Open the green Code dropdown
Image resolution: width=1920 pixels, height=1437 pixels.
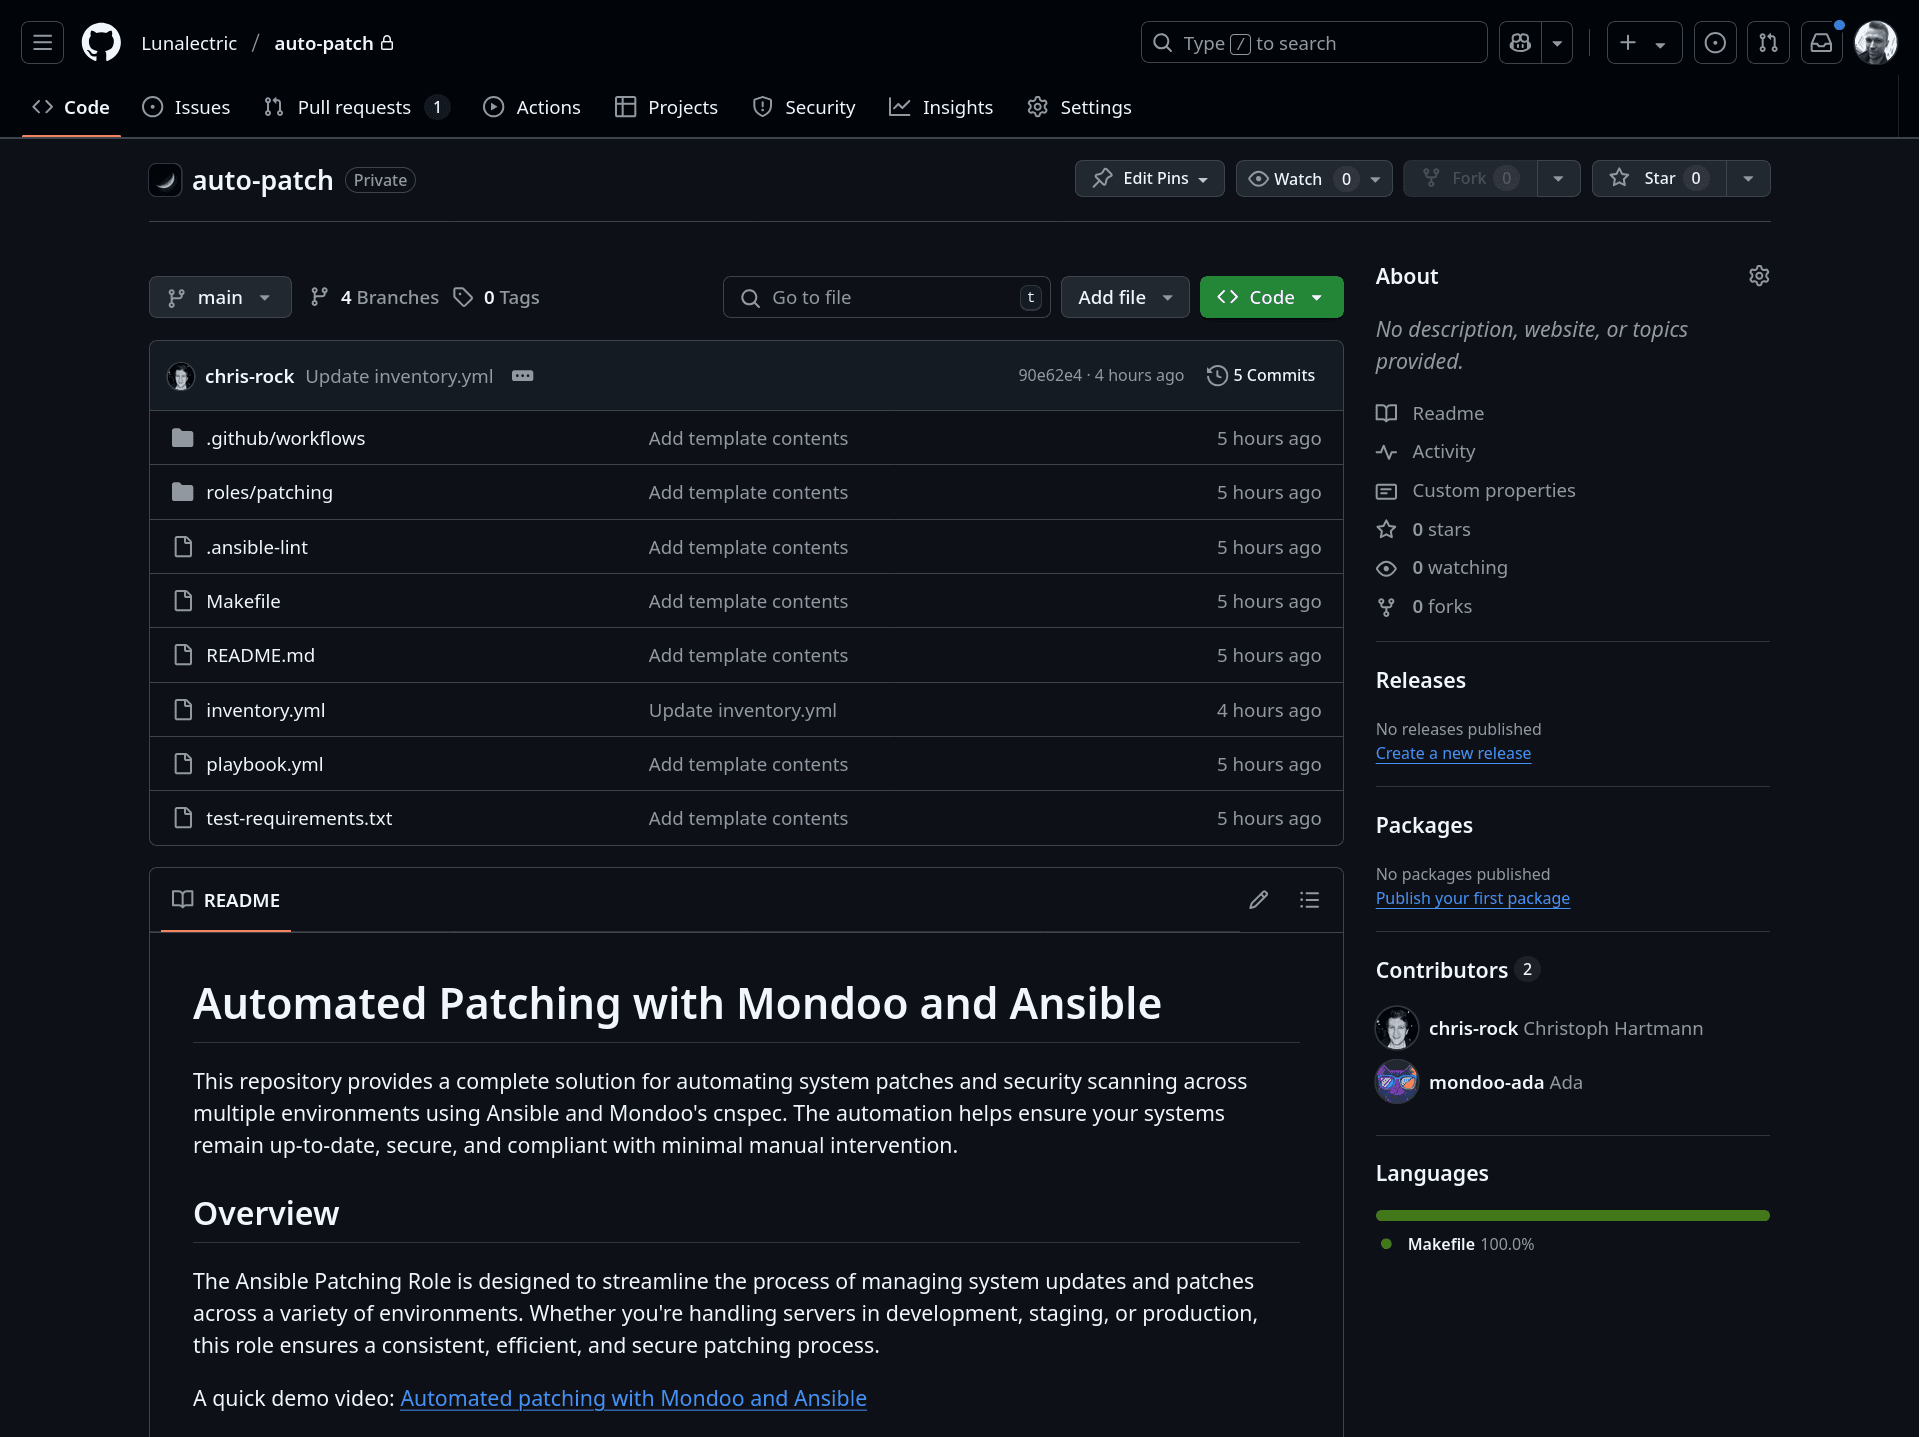click(1270, 298)
